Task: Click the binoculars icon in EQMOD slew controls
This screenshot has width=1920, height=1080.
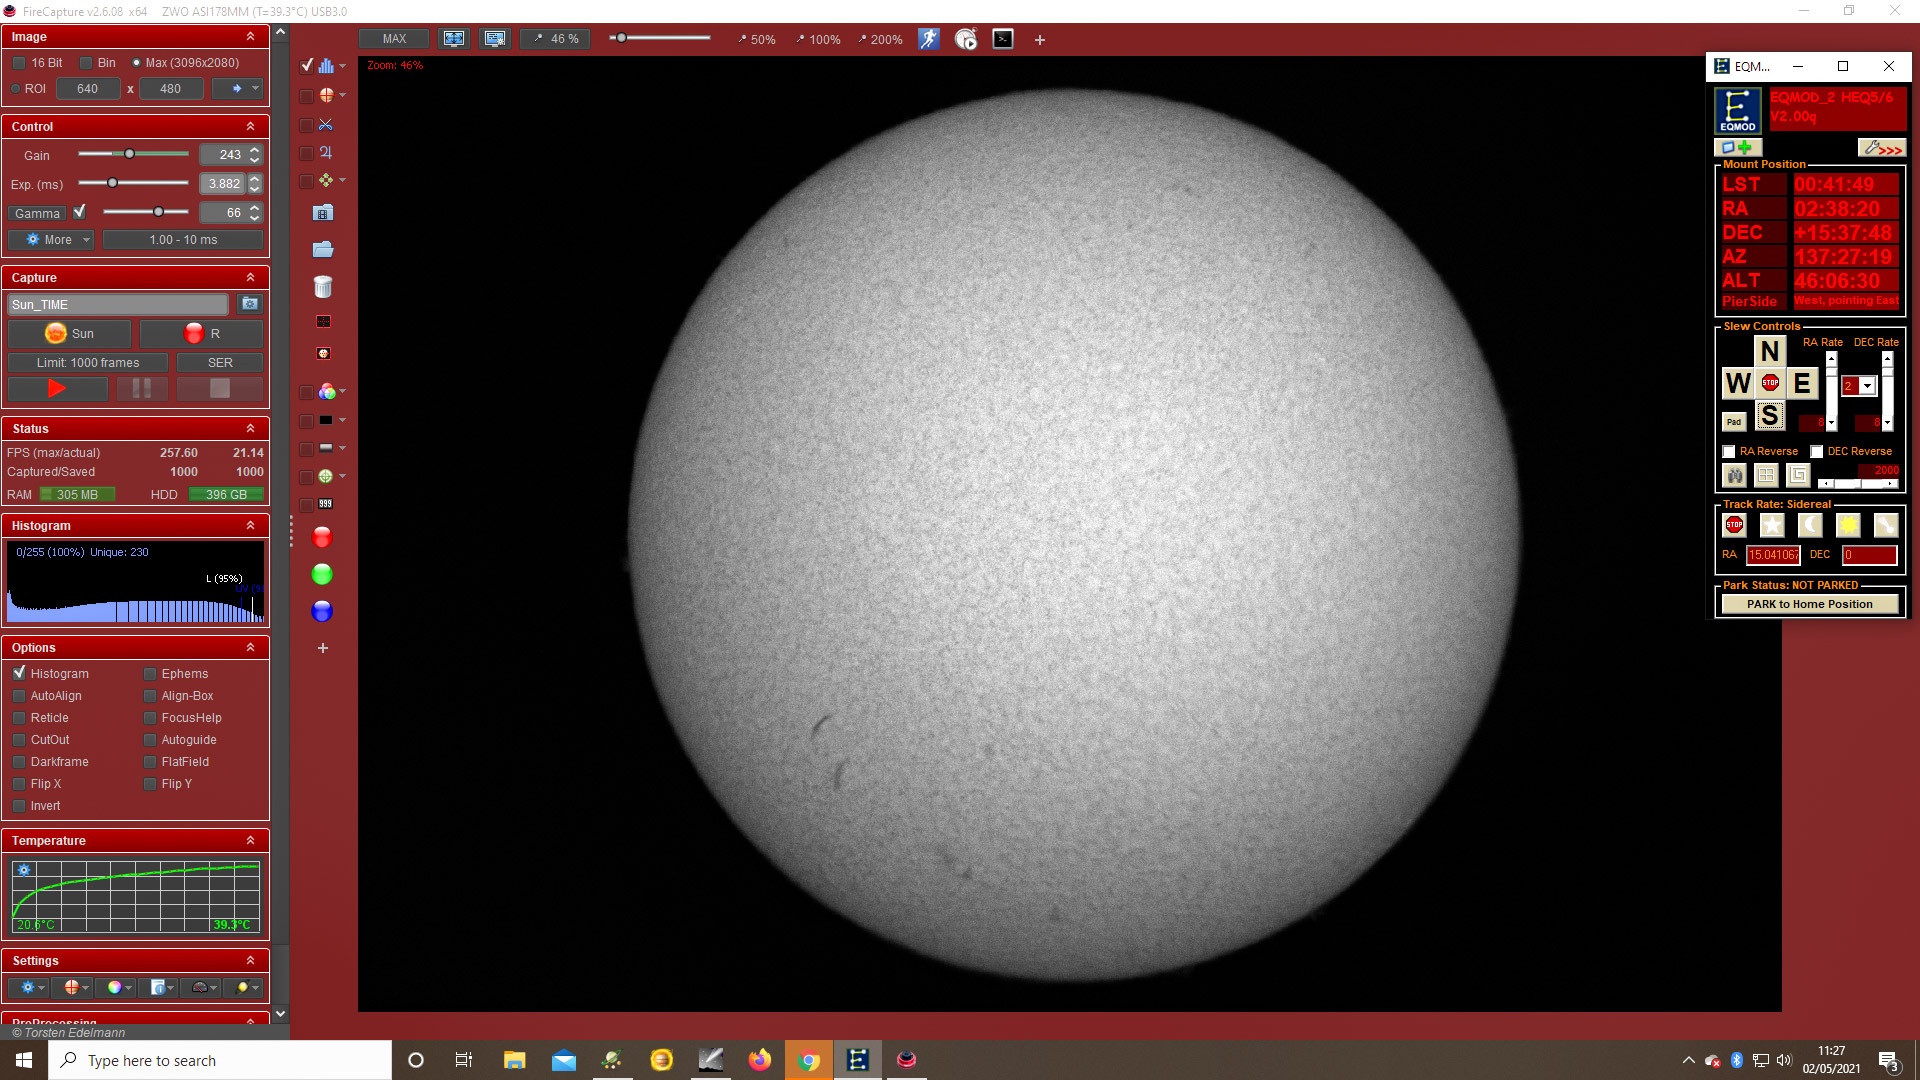Action: click(x=1734, y=475)
